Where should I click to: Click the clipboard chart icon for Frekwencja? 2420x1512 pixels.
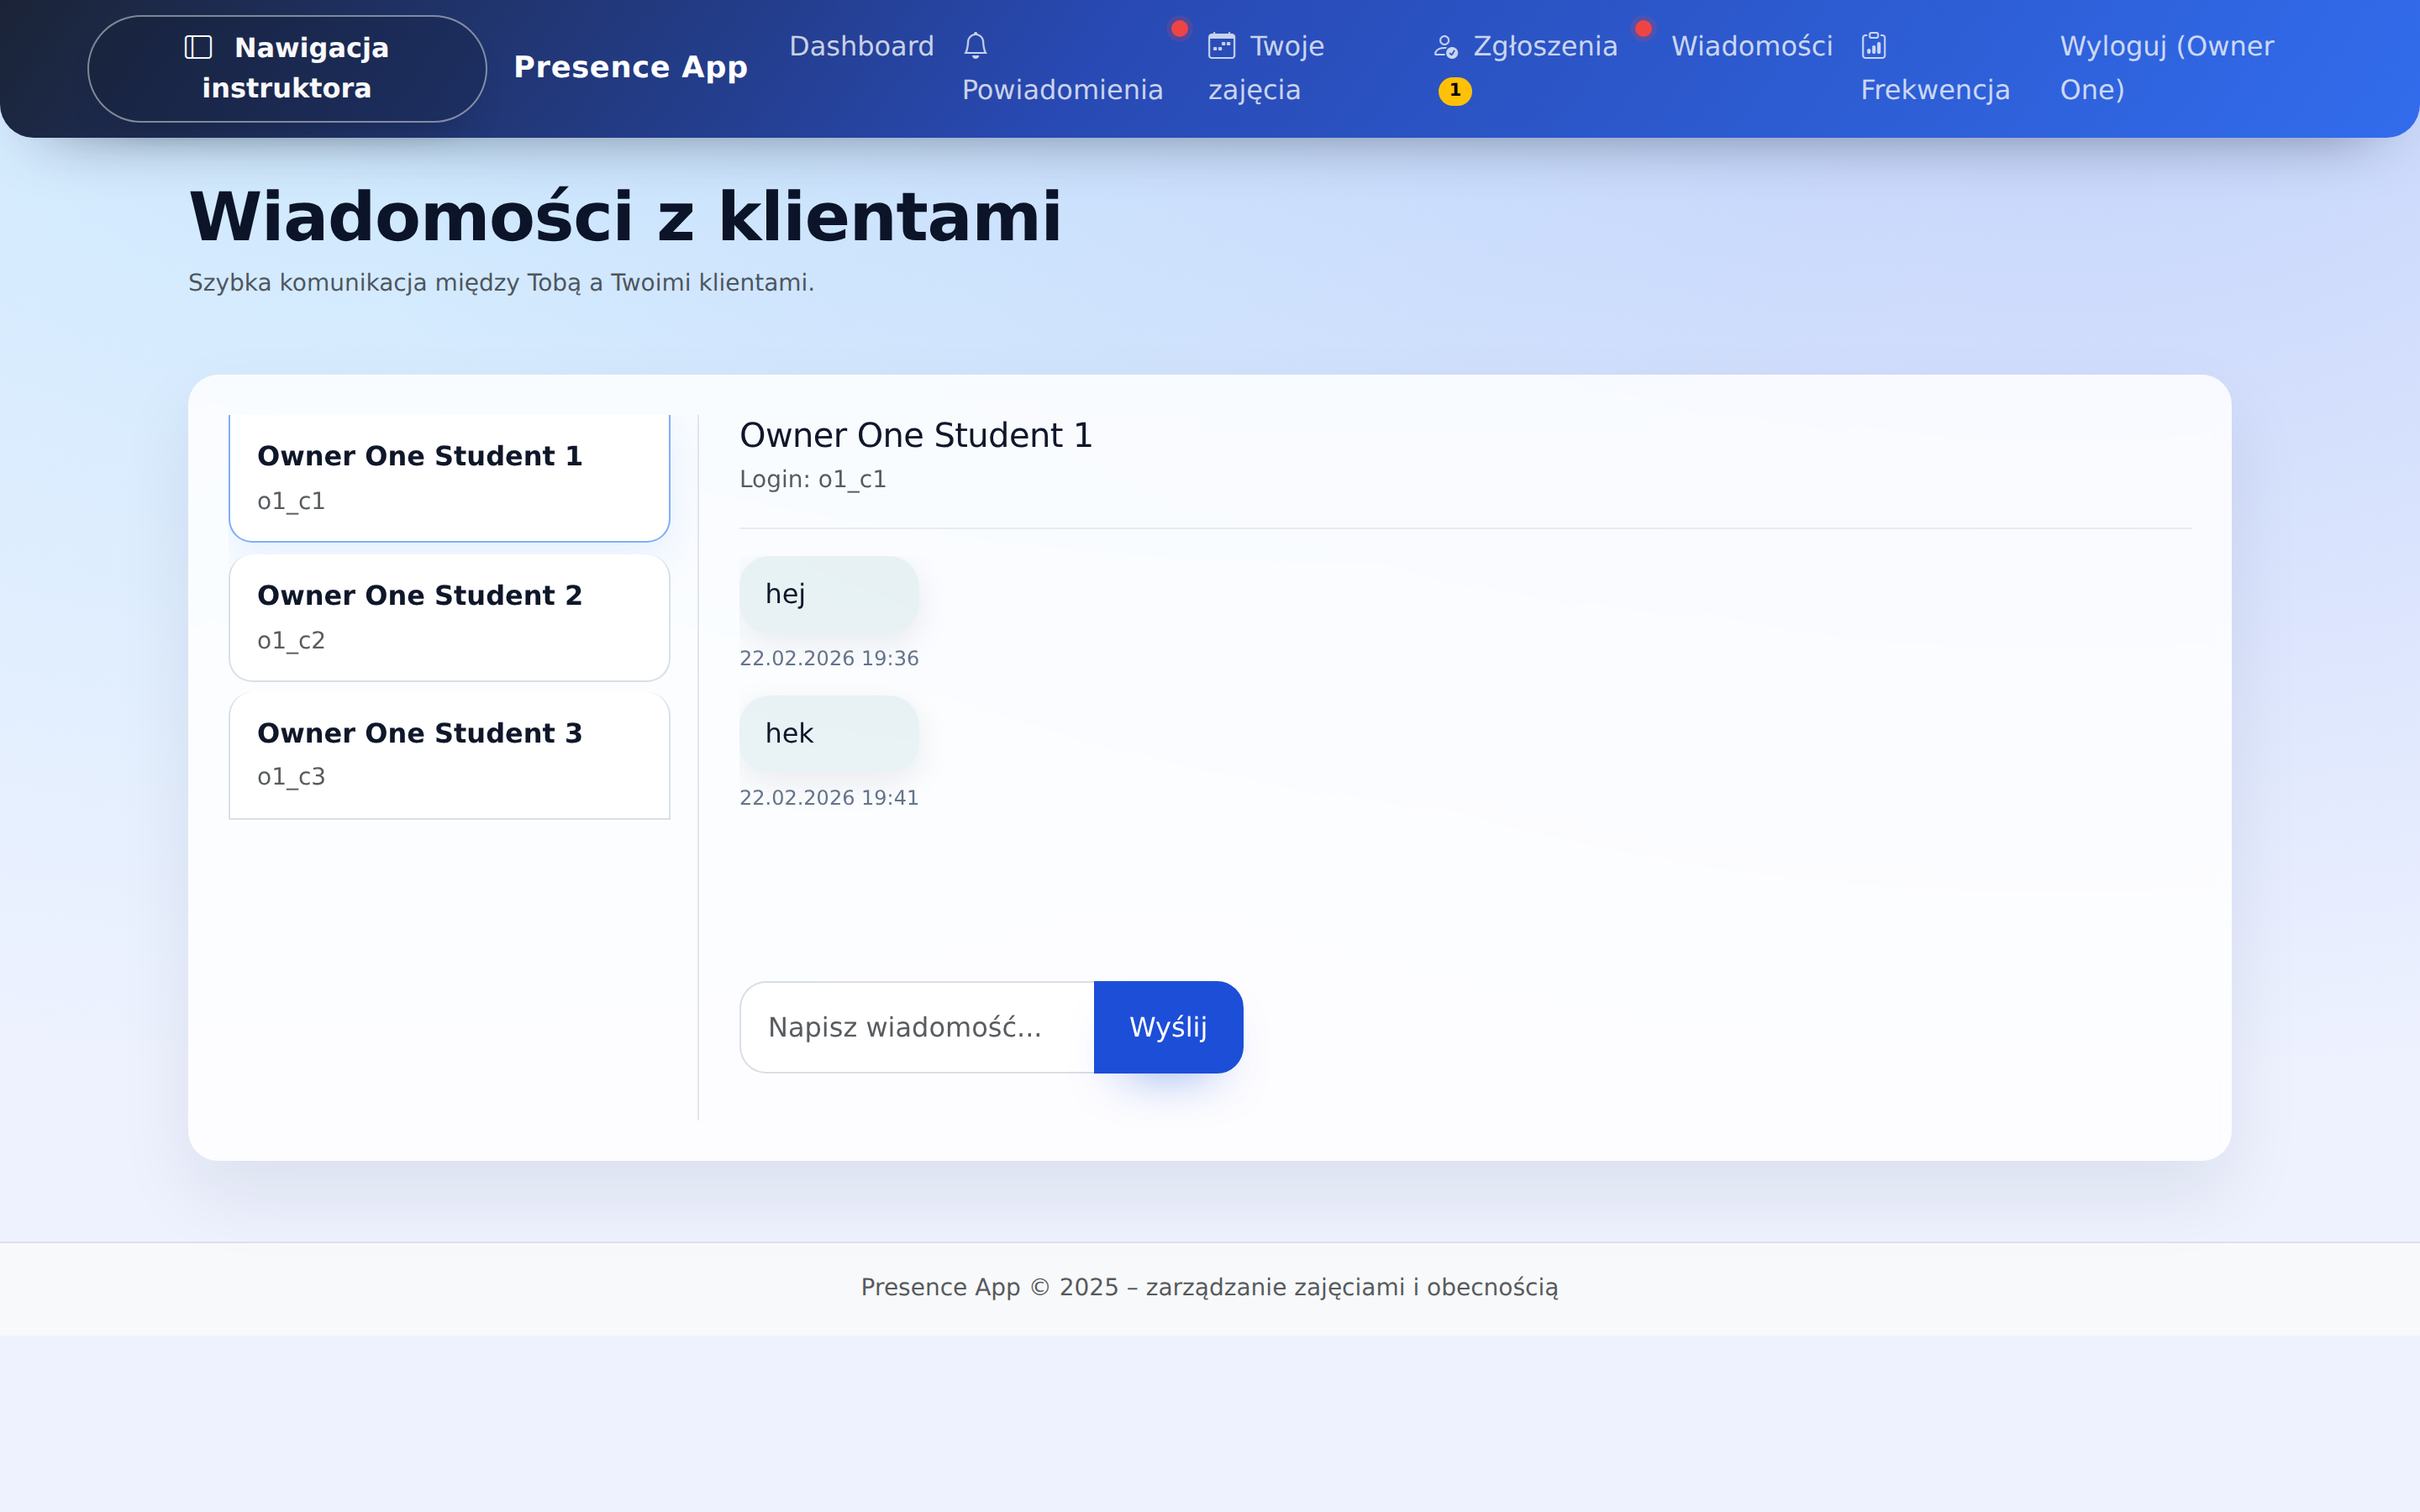coord(1873,46)
